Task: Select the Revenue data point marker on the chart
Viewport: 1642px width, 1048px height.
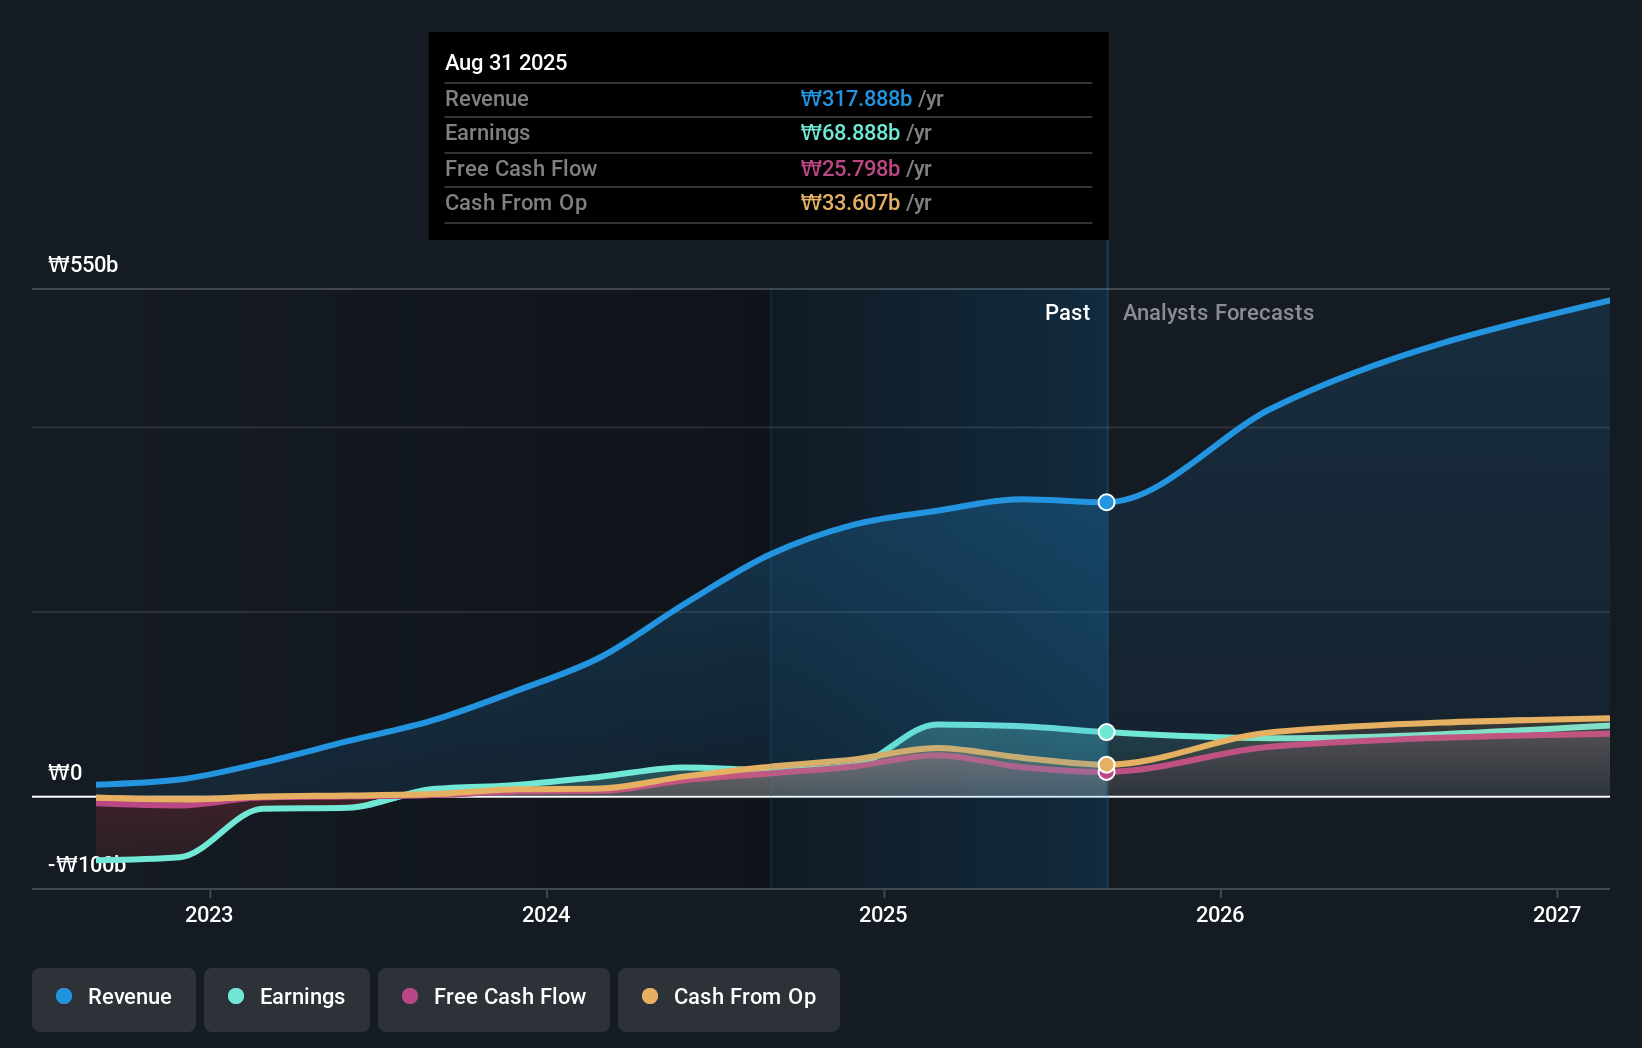Action: [x=1106, y=503]
